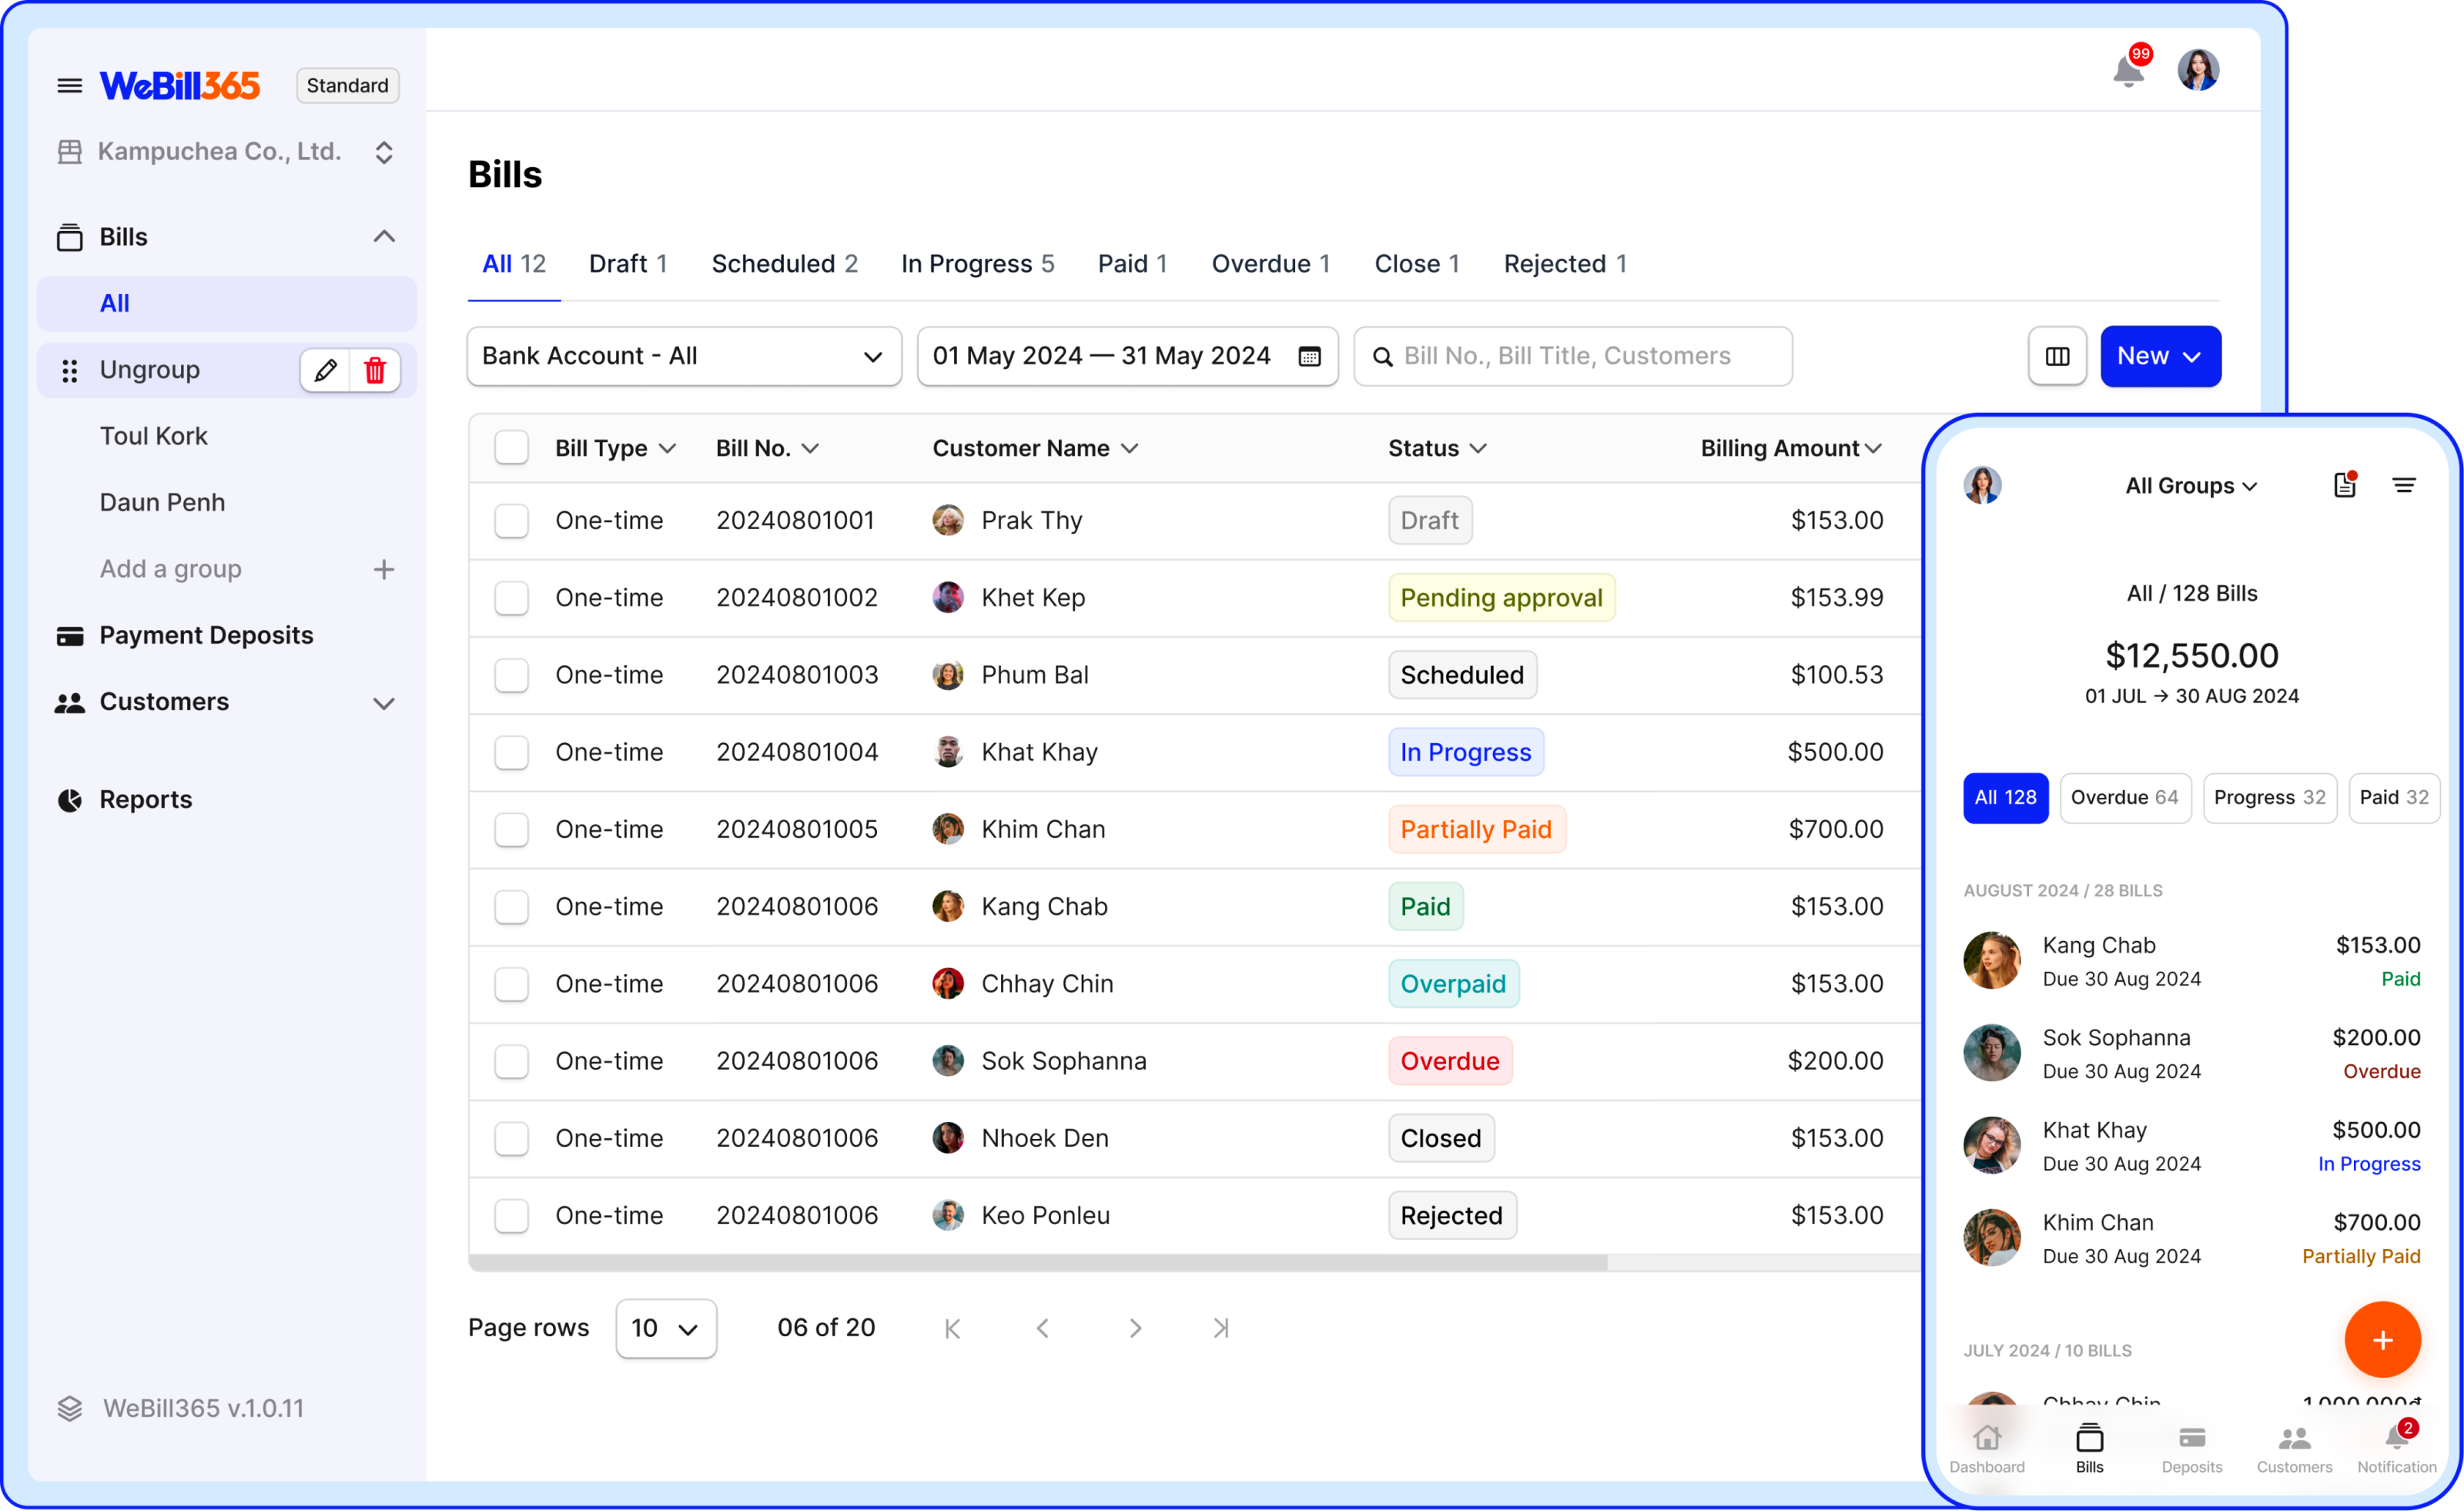Open the Bank Account - All dropdown

coord(684,356)
